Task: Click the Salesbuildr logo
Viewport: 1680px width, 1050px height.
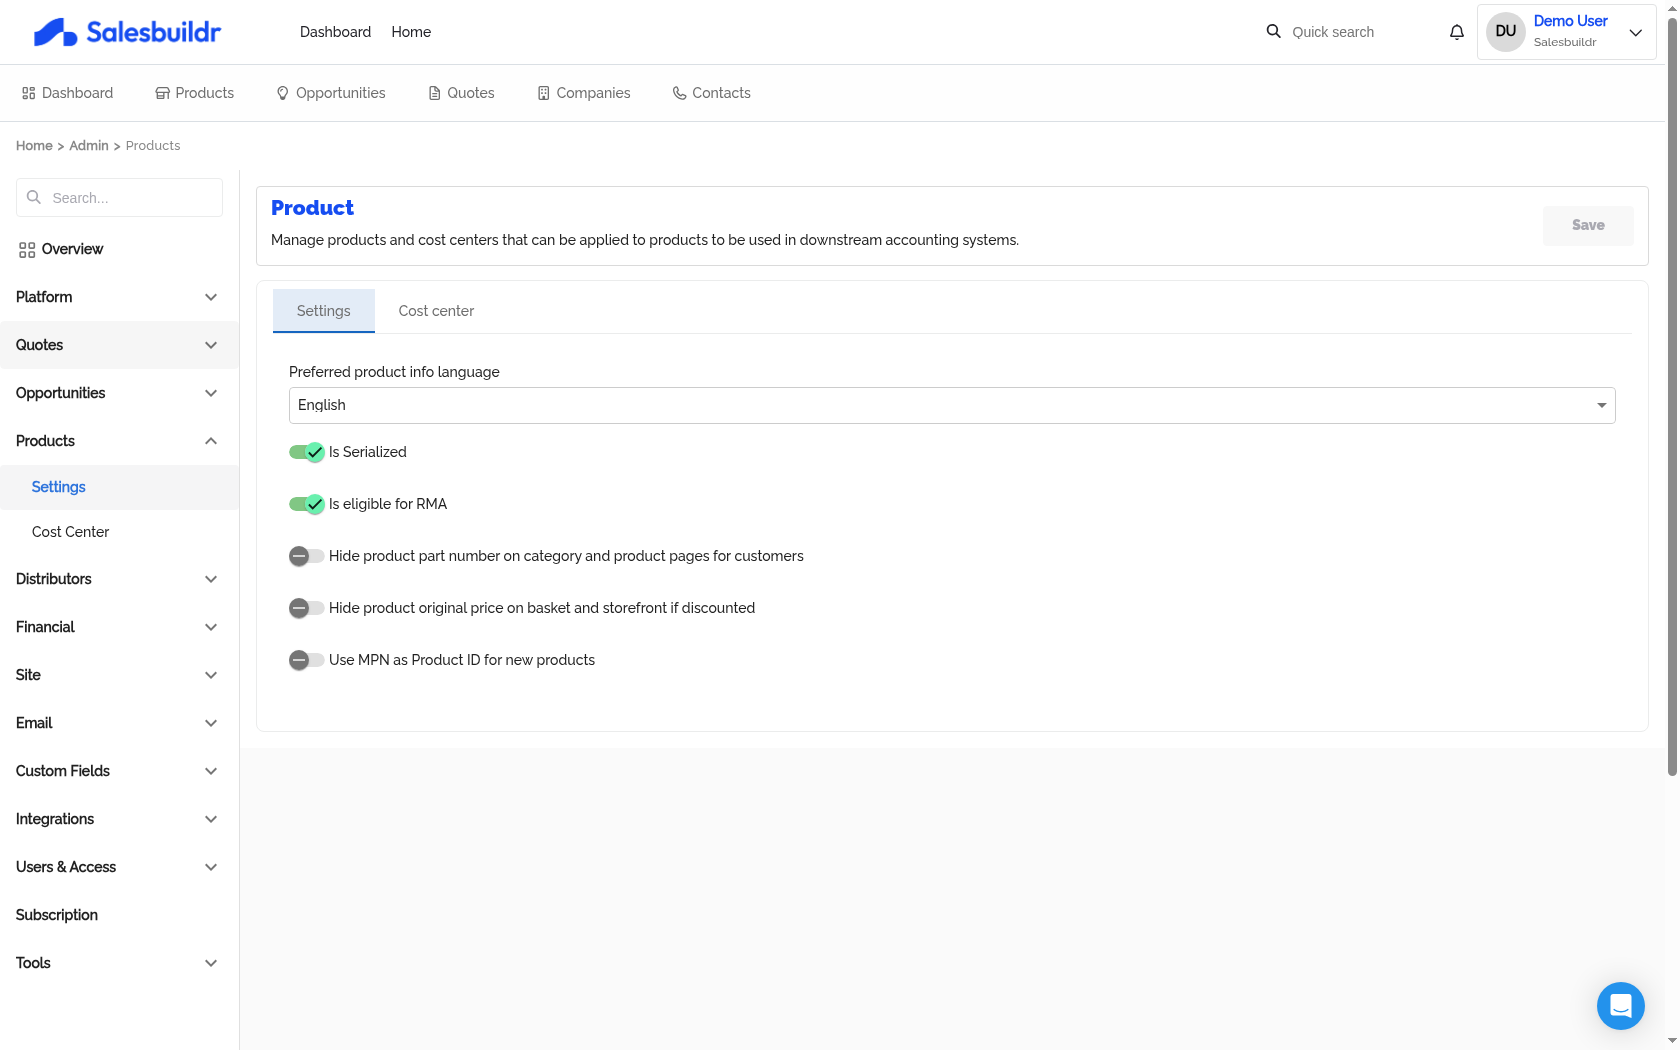Action: point(127,31)
